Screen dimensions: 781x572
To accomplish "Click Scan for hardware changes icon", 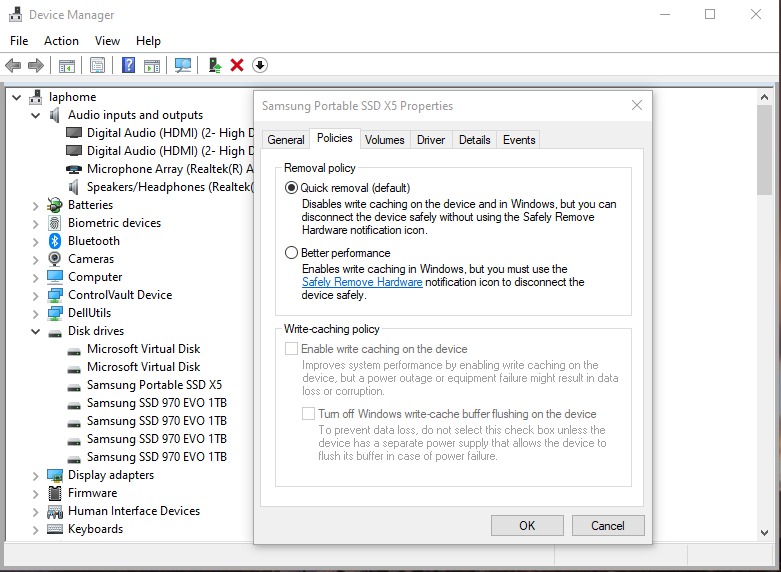I will (183, 65).
